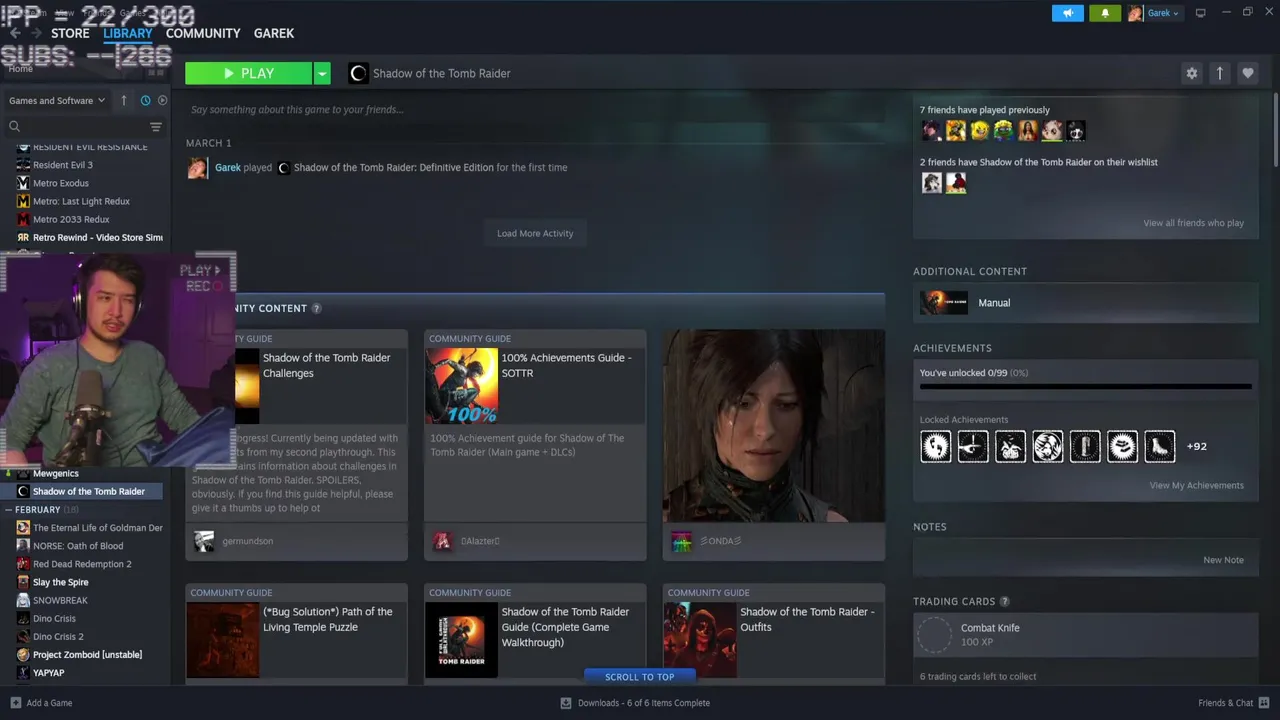The height and width of the screenshot is (720, 1280).
Task: Open View My Achievements link
Action: click(x=1196, y=485)
